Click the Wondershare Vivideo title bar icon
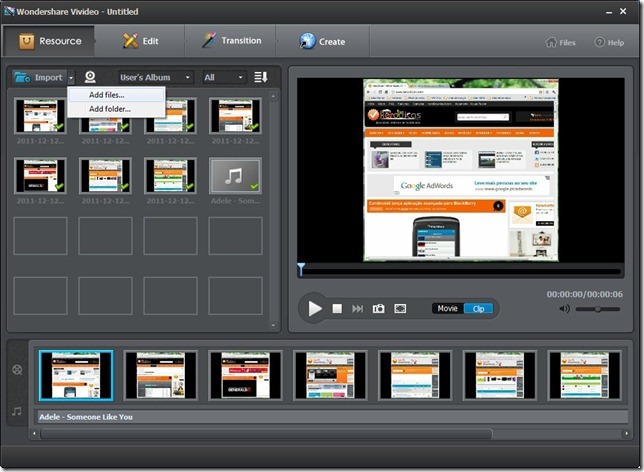 point(9,11)
